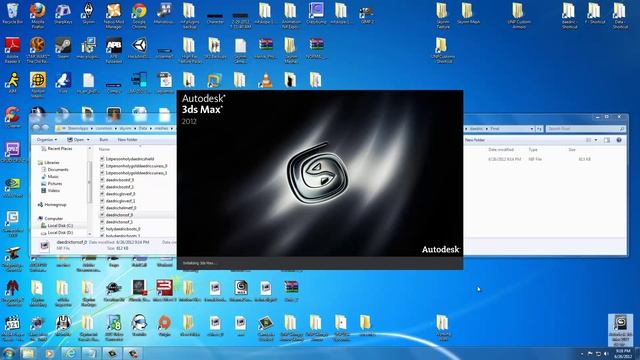Viewport: 640px width, 360px height.
Task: Select the Autodesk 3ds Max 2012 desktop shortcut
Action: (x=620, y=330)
